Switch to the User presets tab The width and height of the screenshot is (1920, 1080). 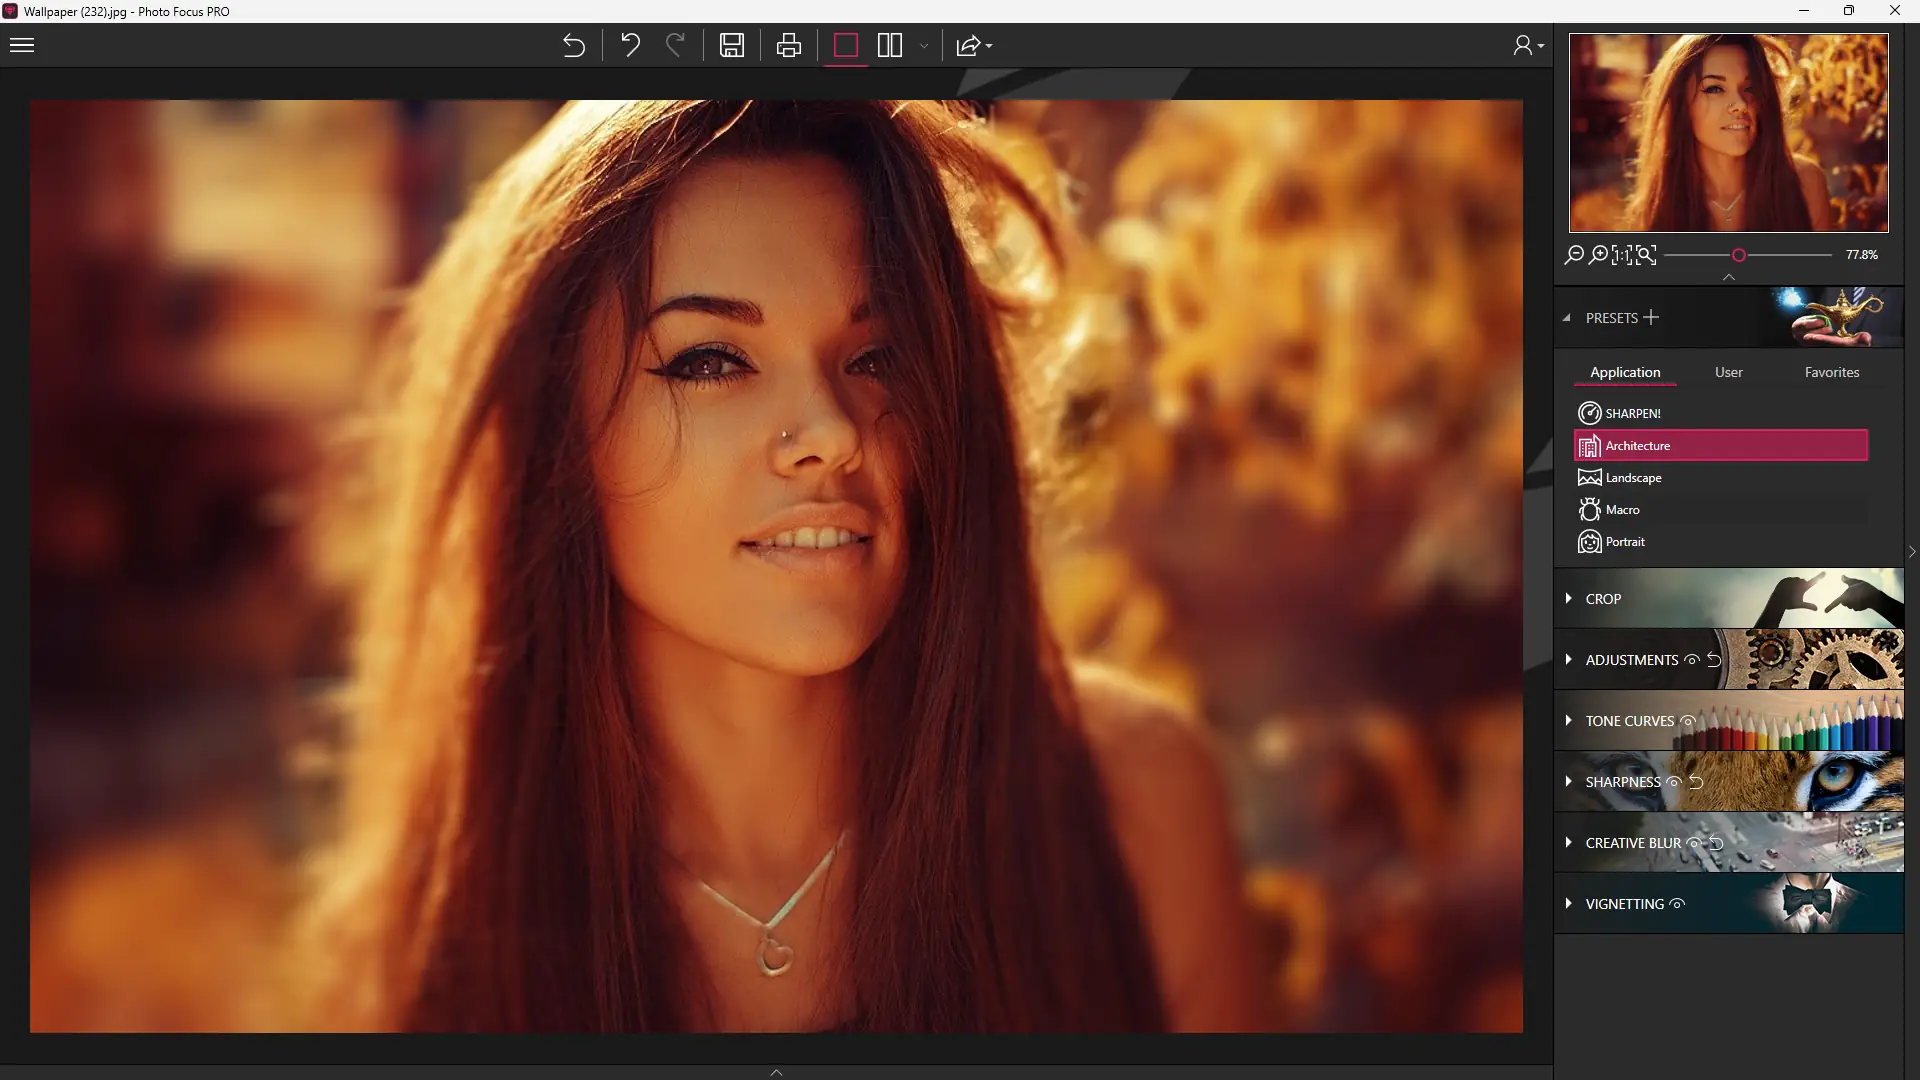coord(1728,372)
